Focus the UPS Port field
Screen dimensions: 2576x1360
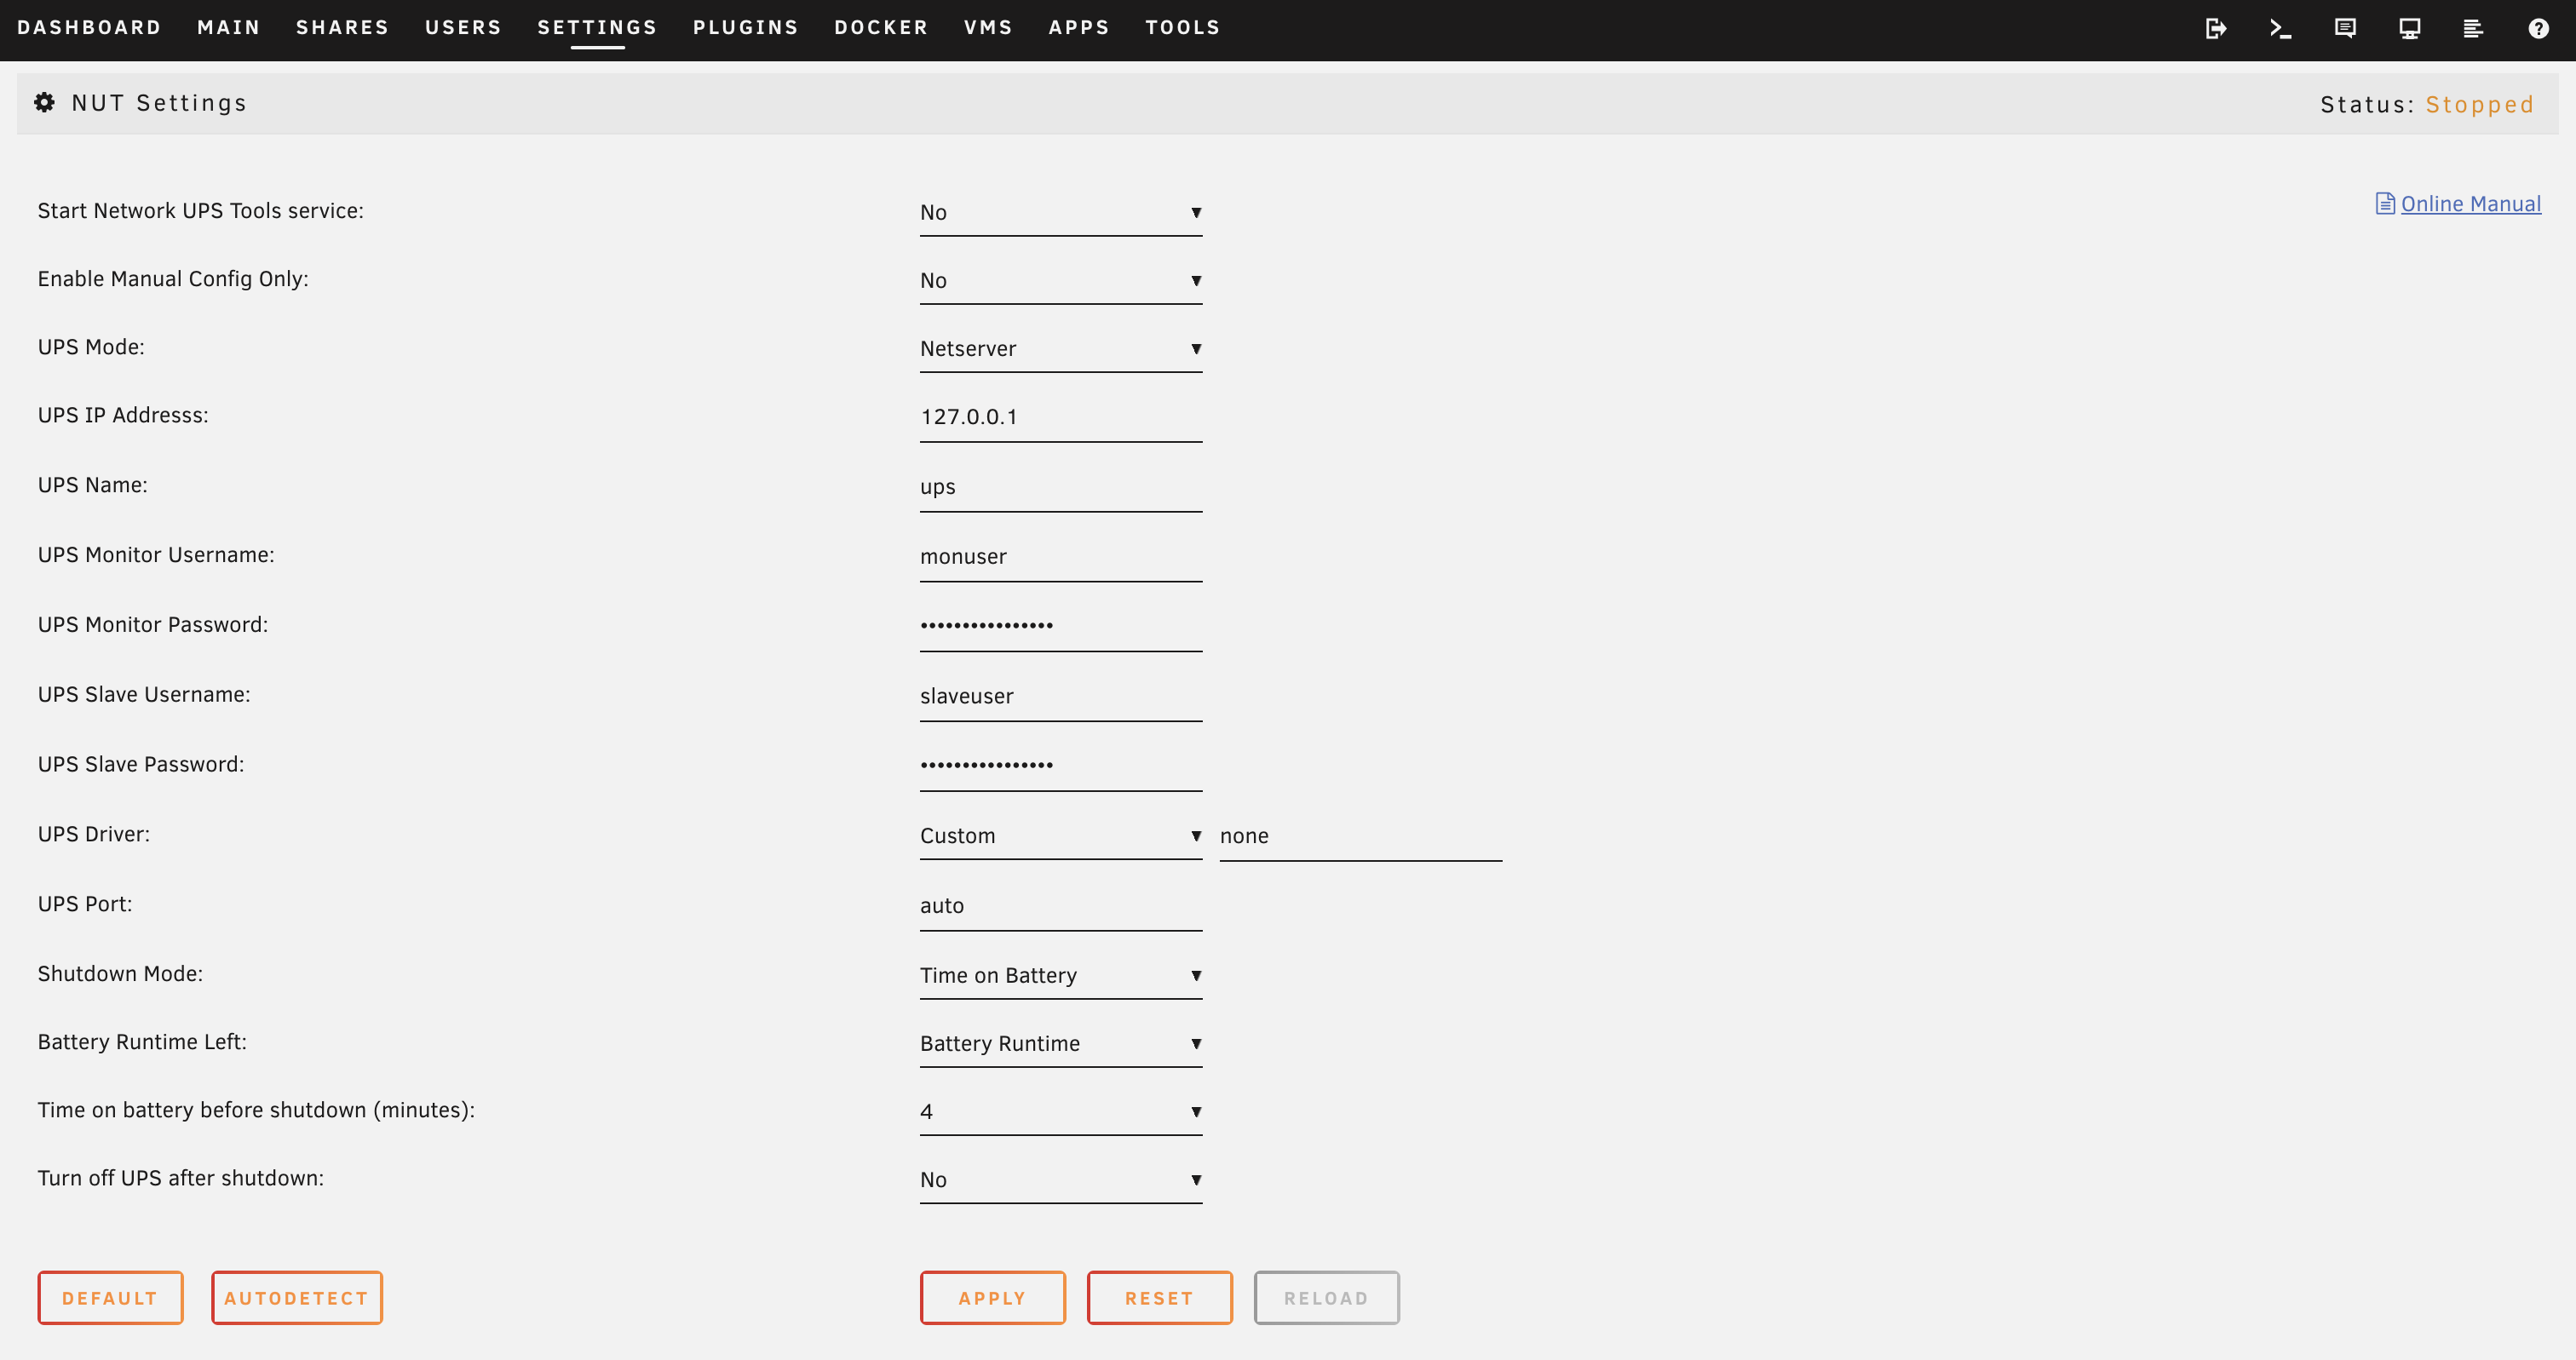[x=1061, y=906]
